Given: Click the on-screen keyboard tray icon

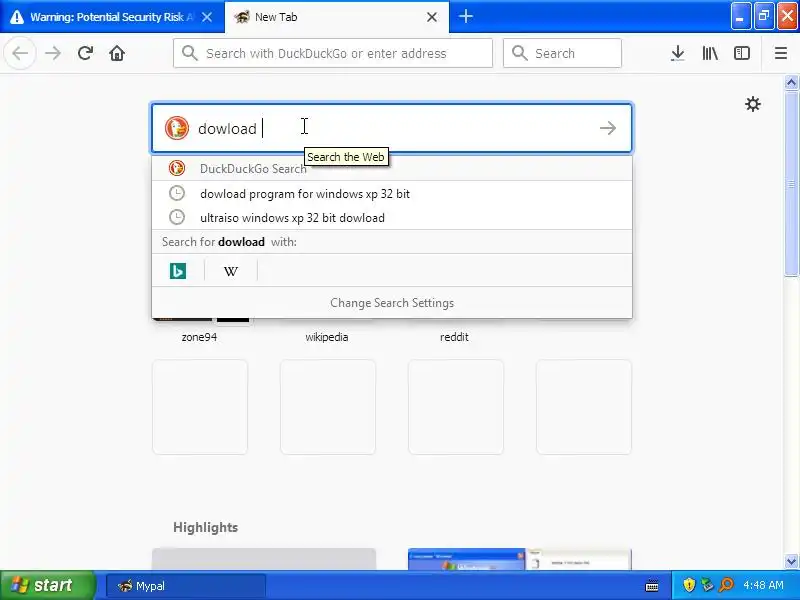Looking at the screenshot, I should [652, 586].
